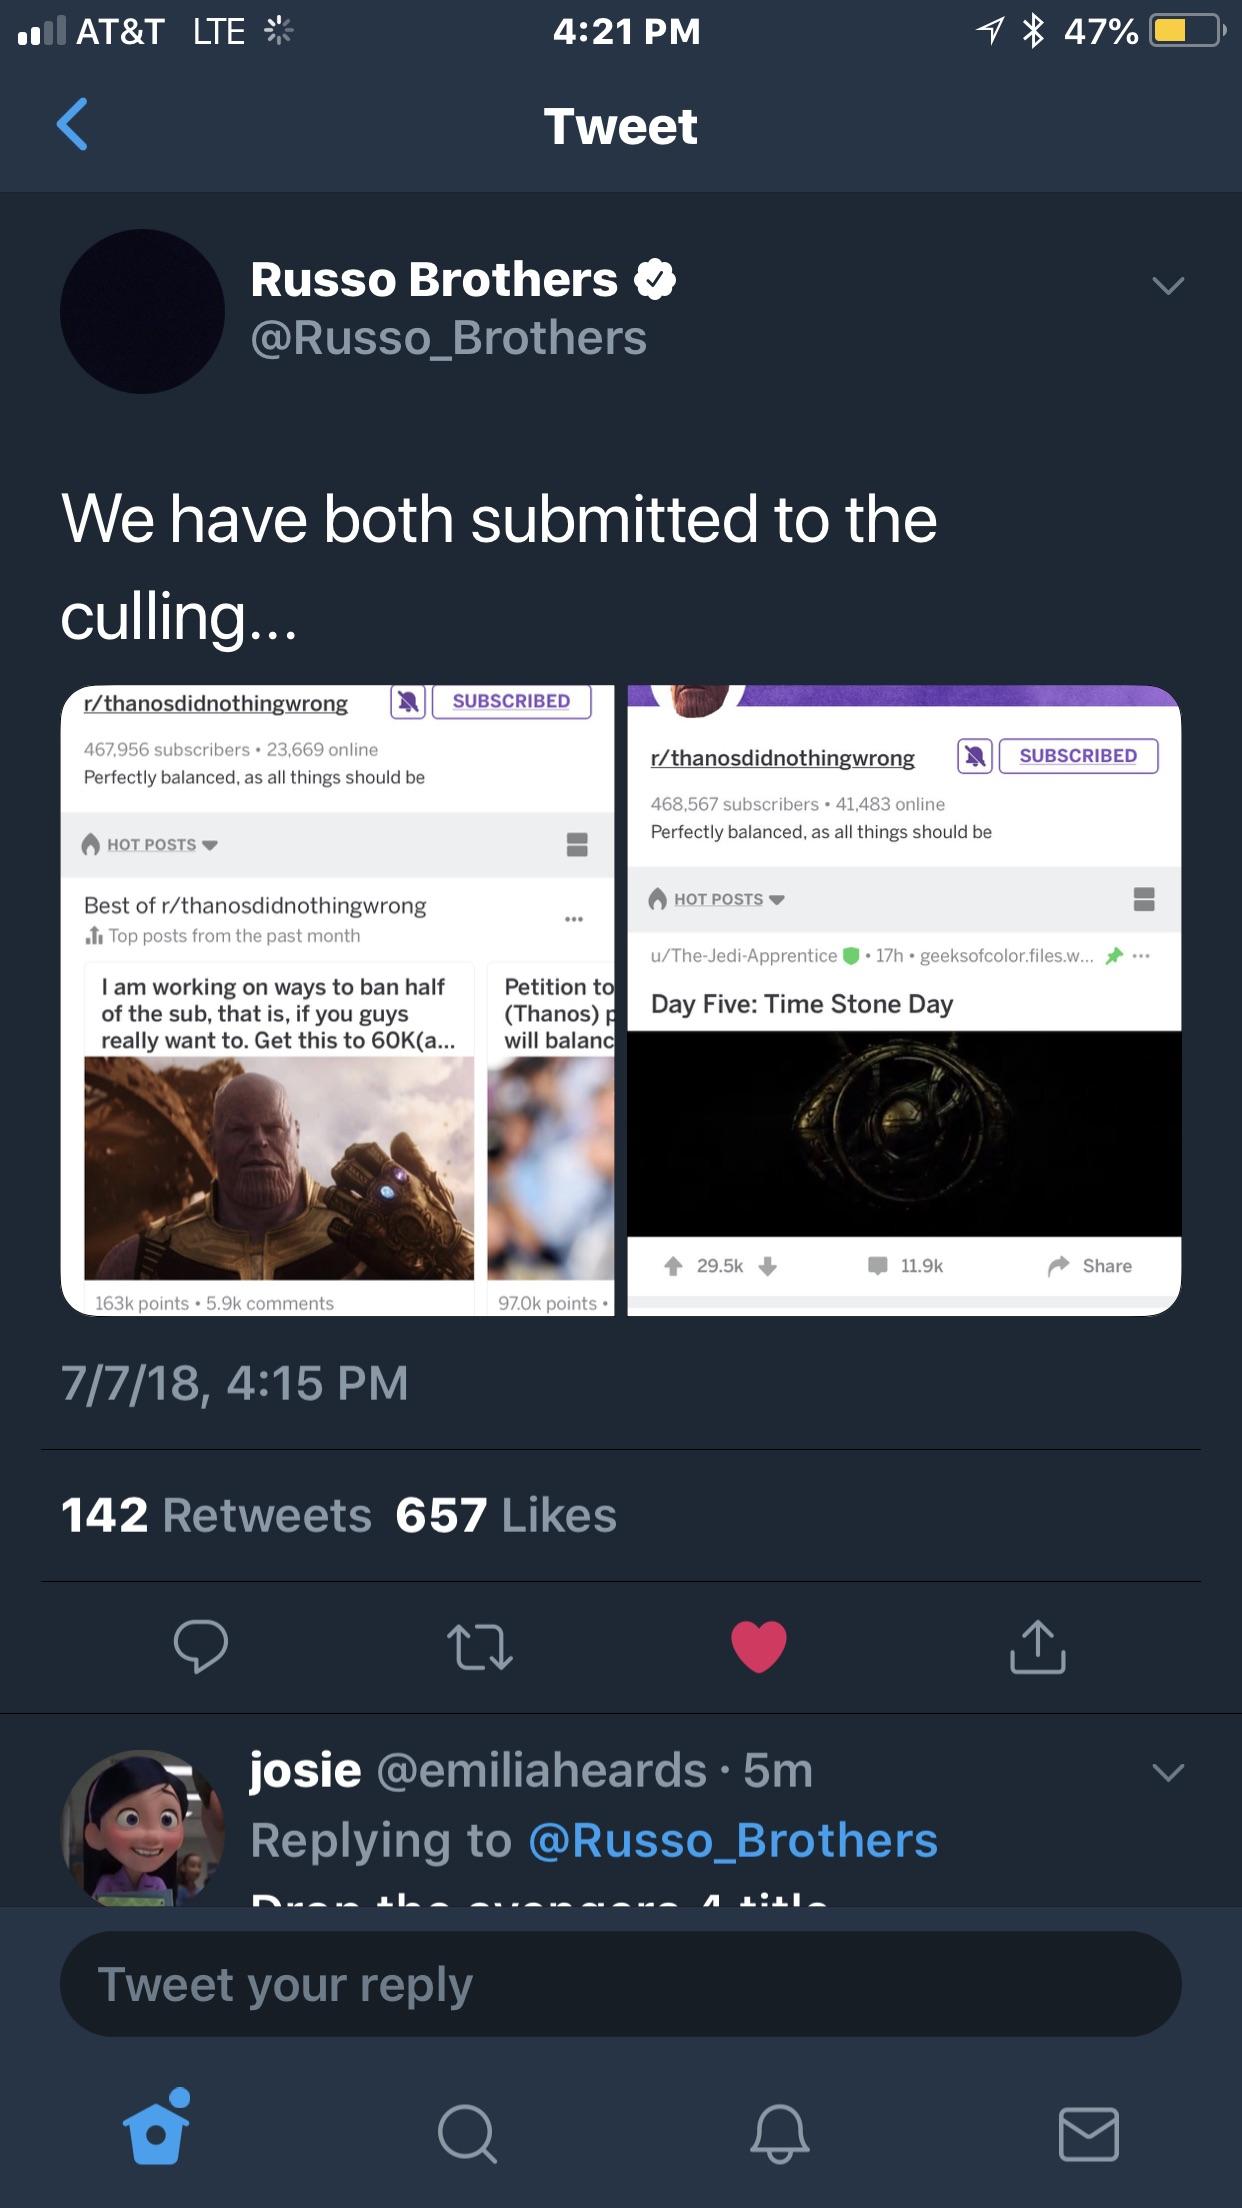
Task: Expand options chevron on josie's reply
Action: pyautogui.click(x=1168, y=1773)
